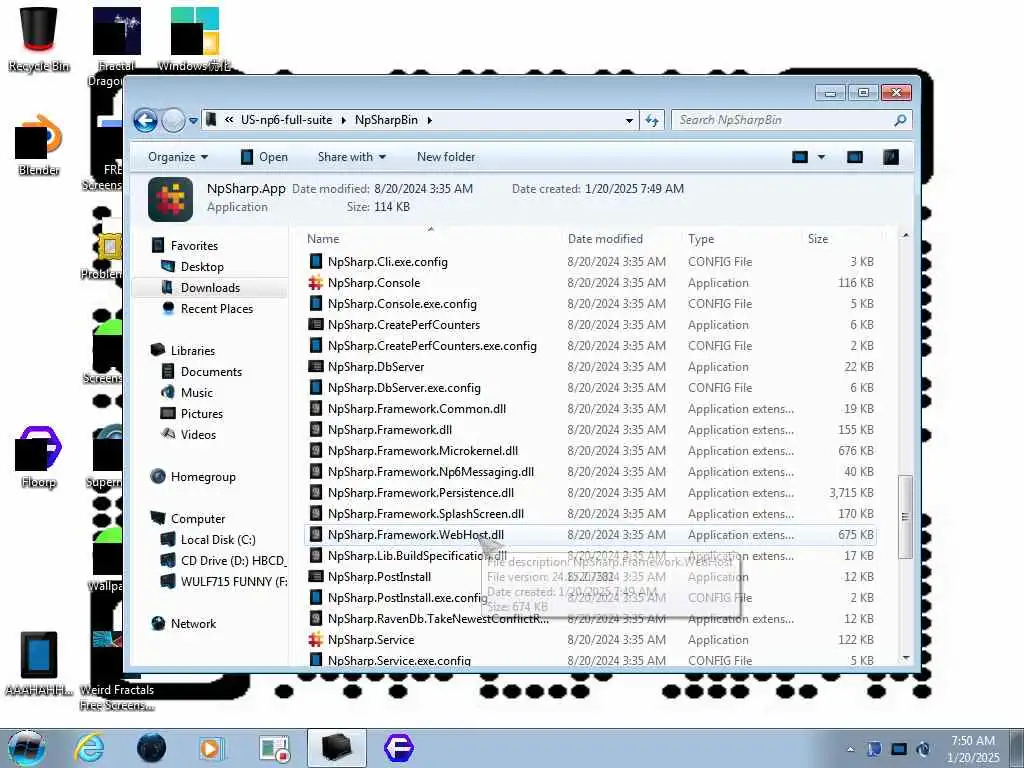Open the Organize menu

point(178,157)
